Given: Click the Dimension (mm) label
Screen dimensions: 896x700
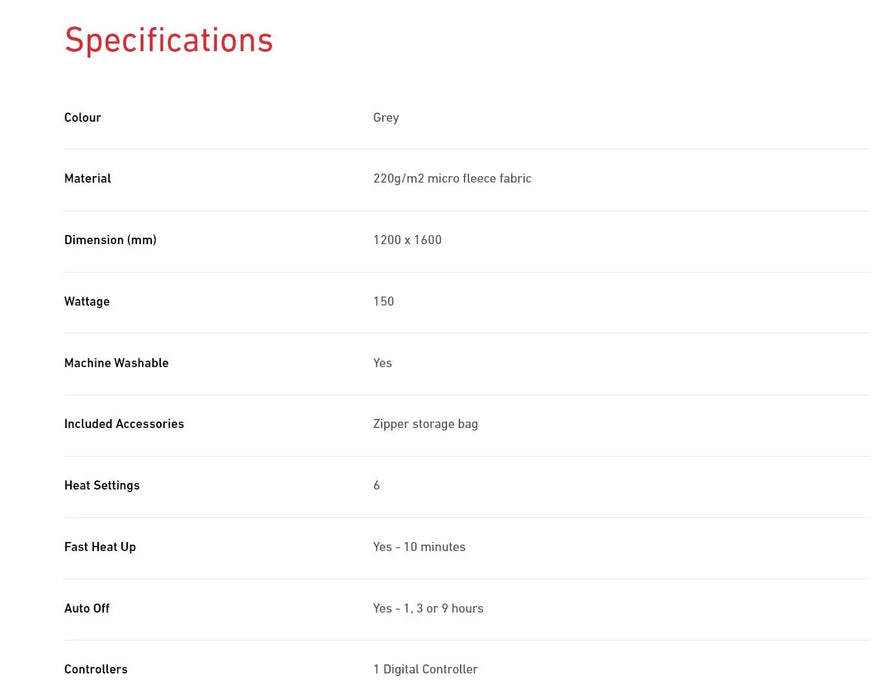Looking at the screenshot, I should click(110, 240).
